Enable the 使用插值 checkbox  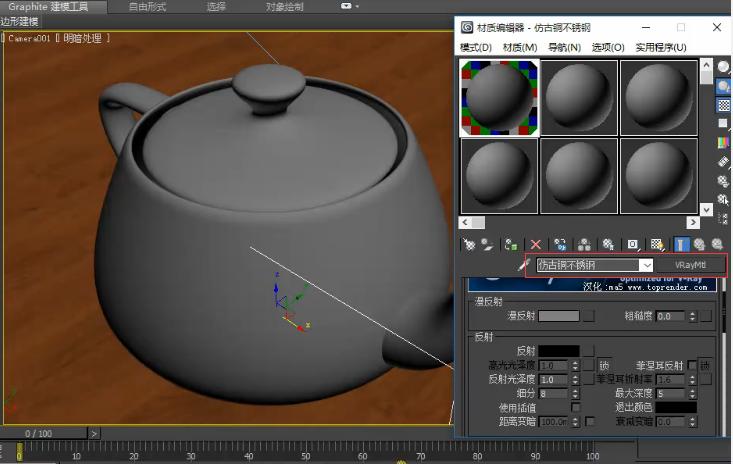click(575, 407)
